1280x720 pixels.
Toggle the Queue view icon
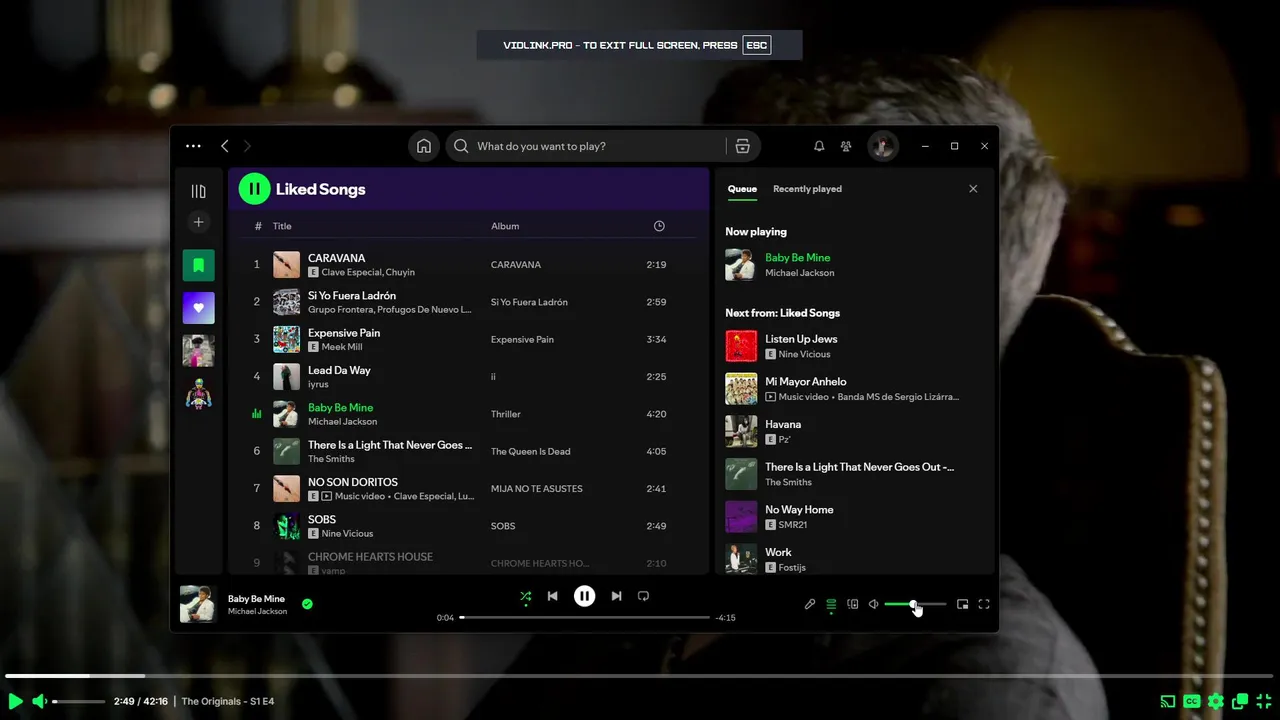(x=831, y=605)
